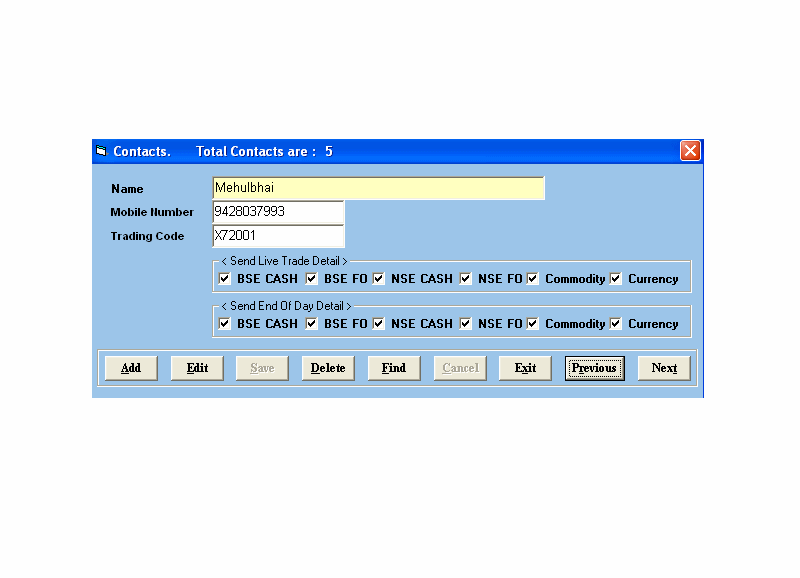800x578 pixels.
Task: Go to the Previous contact
Action: point(594,368)
